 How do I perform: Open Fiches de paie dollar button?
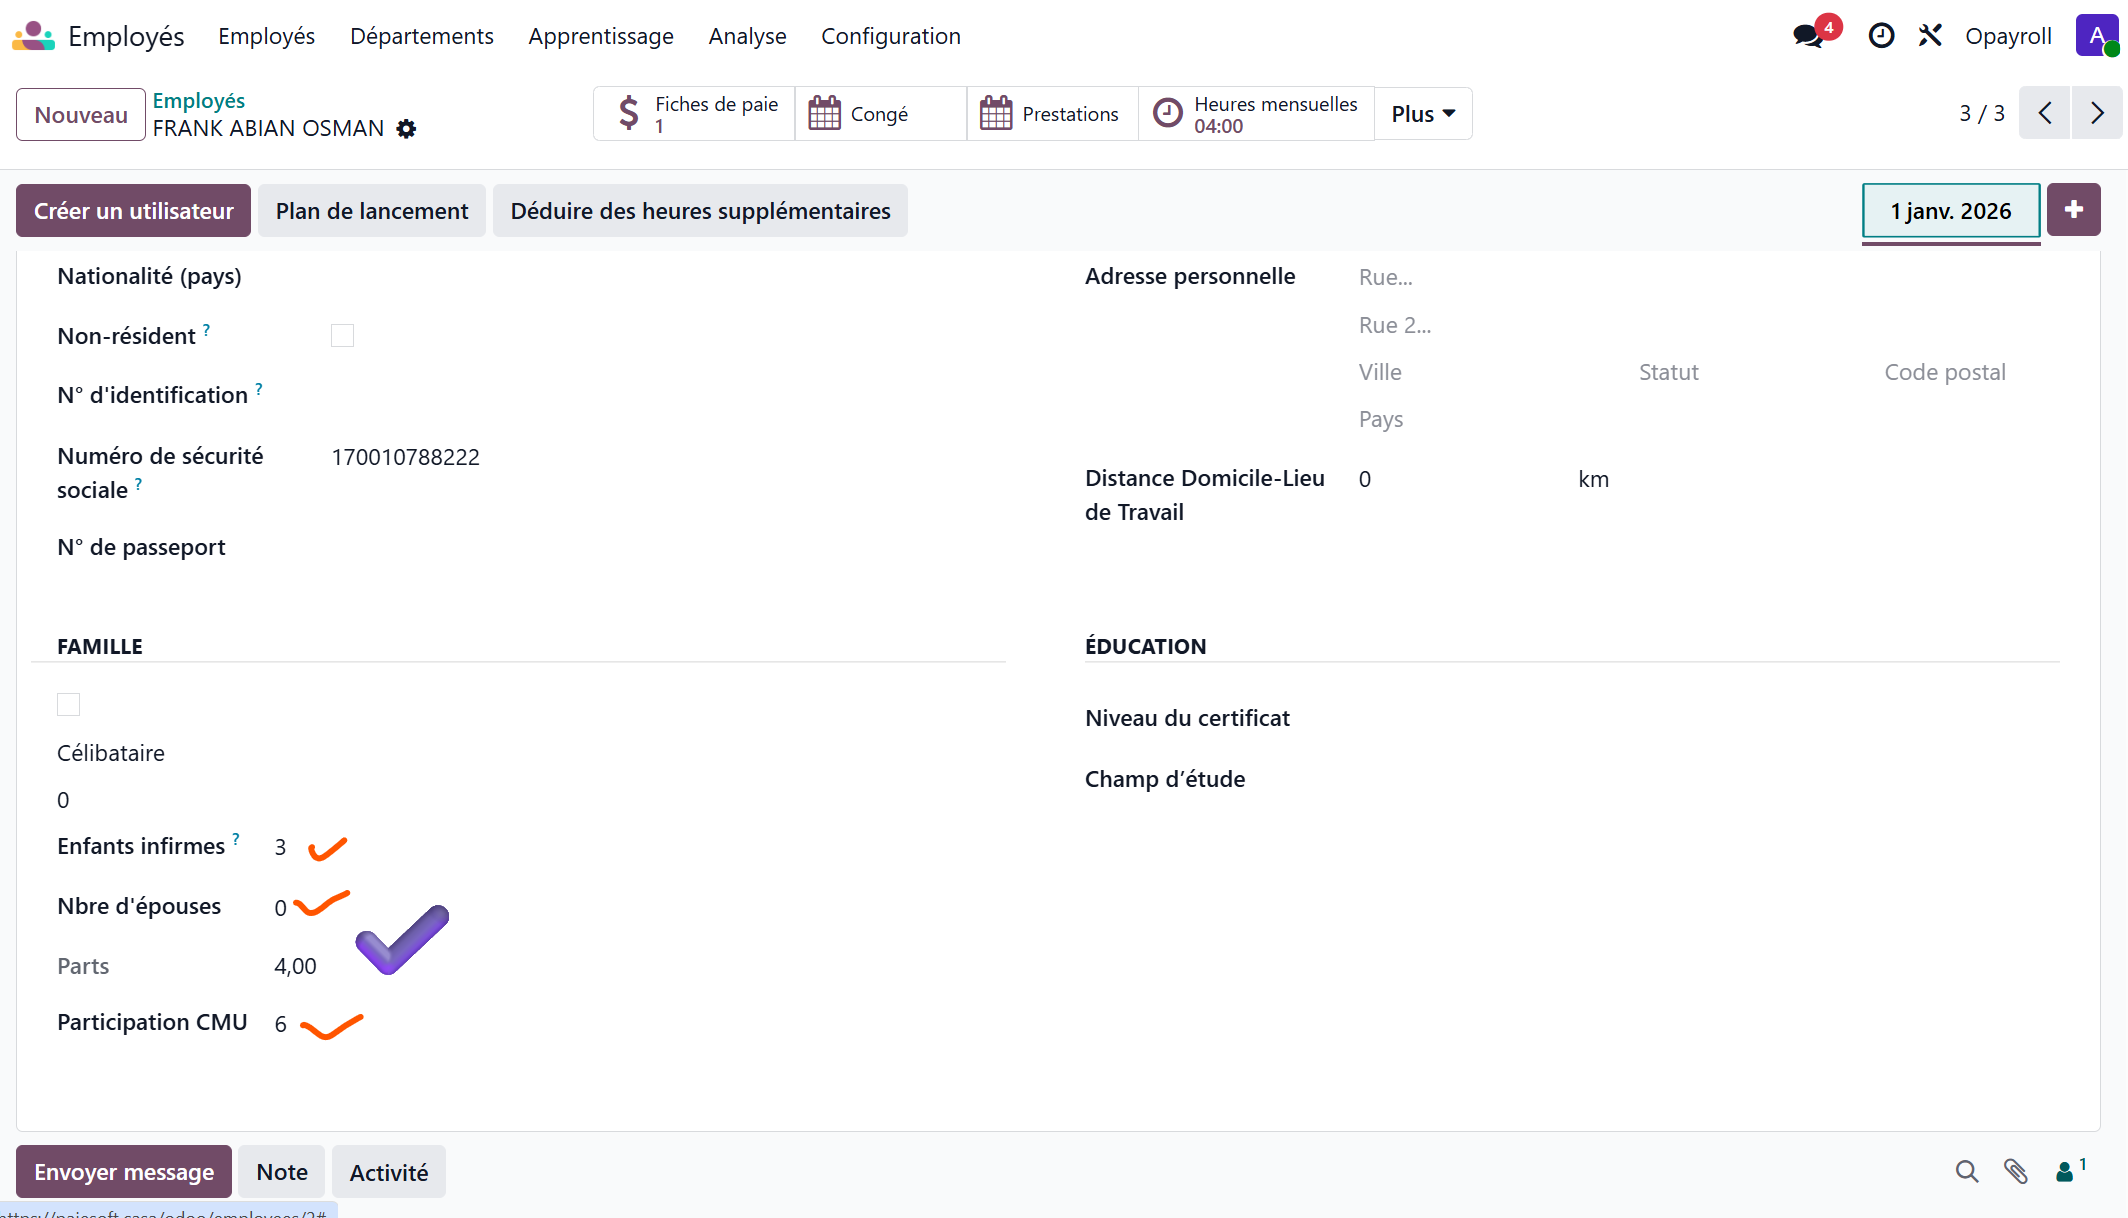[x=695, y=114]
